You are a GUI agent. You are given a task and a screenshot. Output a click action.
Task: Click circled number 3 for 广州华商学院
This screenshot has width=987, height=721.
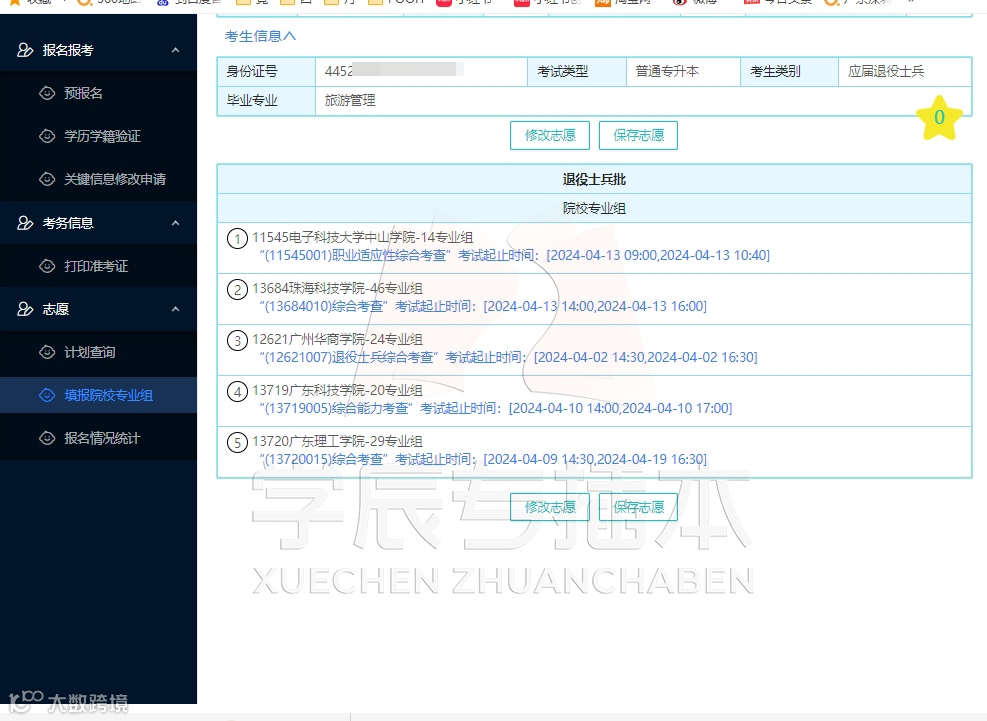click(237, 341)
